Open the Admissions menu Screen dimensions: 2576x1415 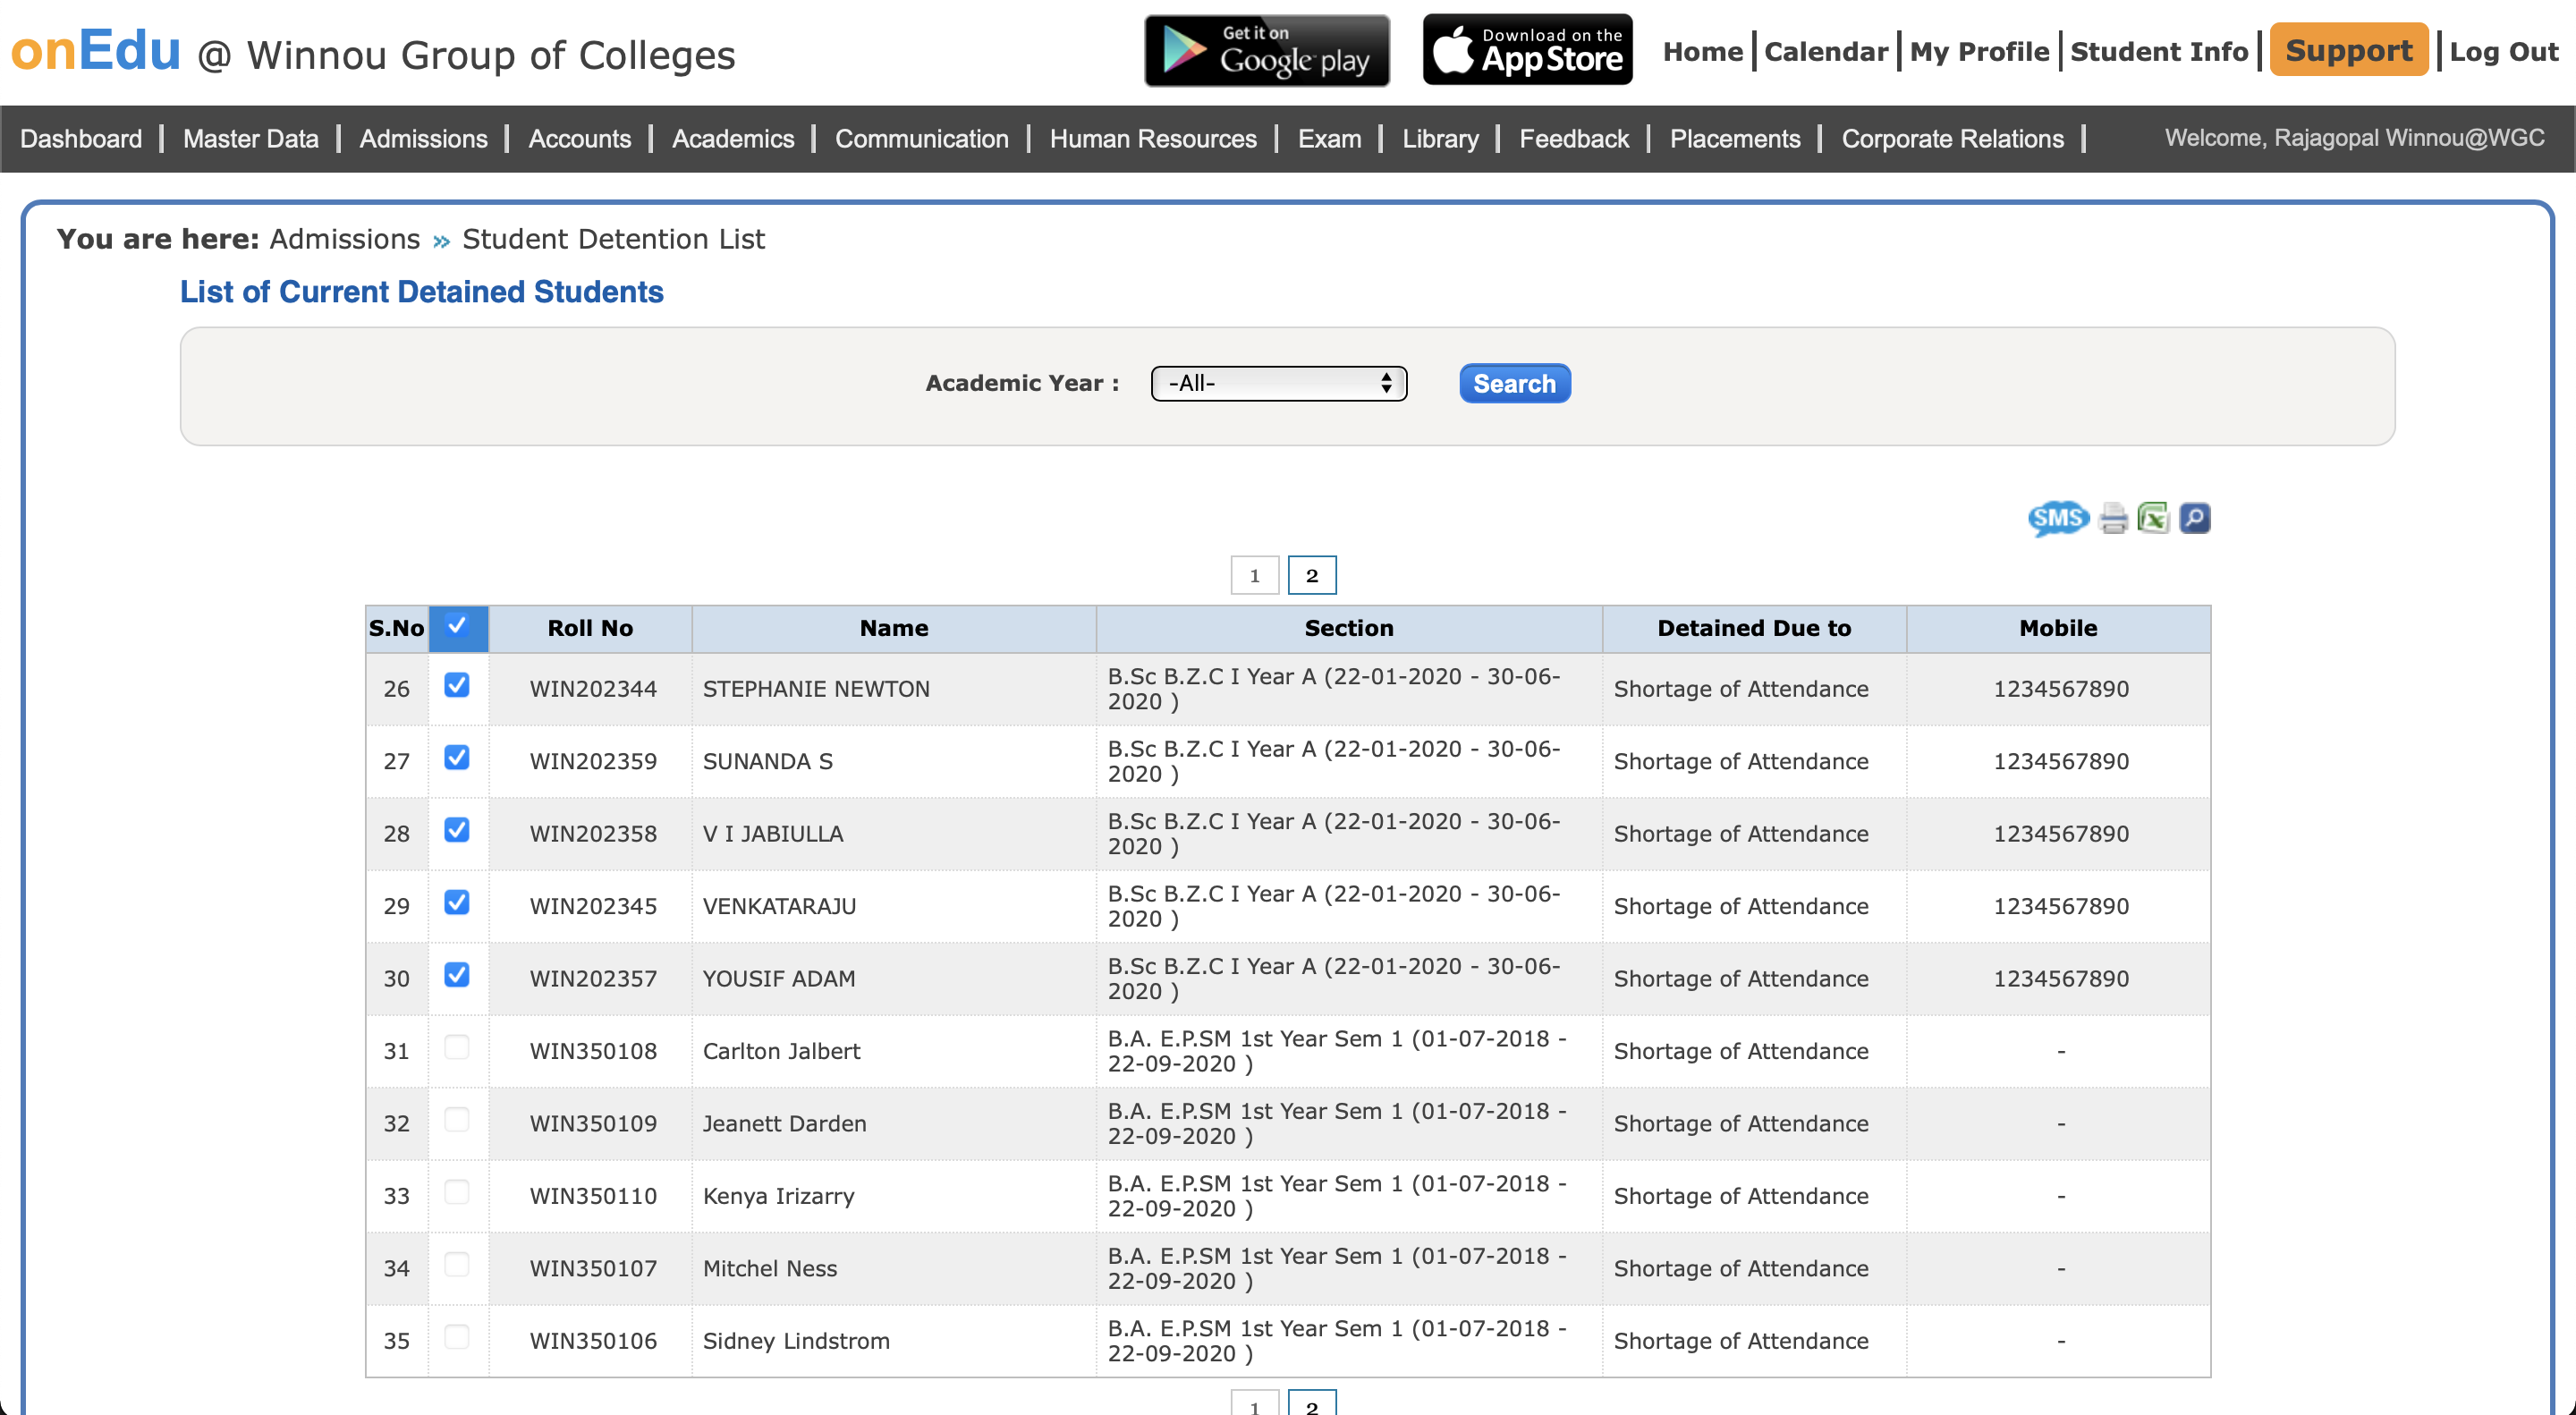click(423, 139)
